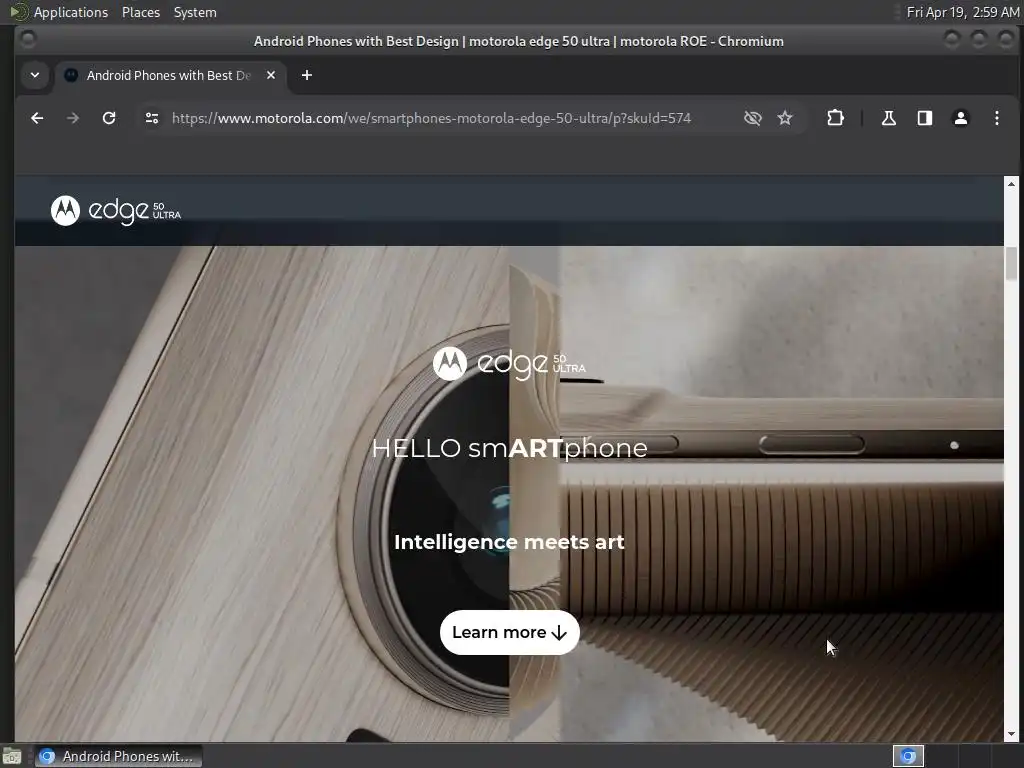The height and width of the screenshot is (768, 1024).
Task: Open the System menu
Action: pos(195,12)
